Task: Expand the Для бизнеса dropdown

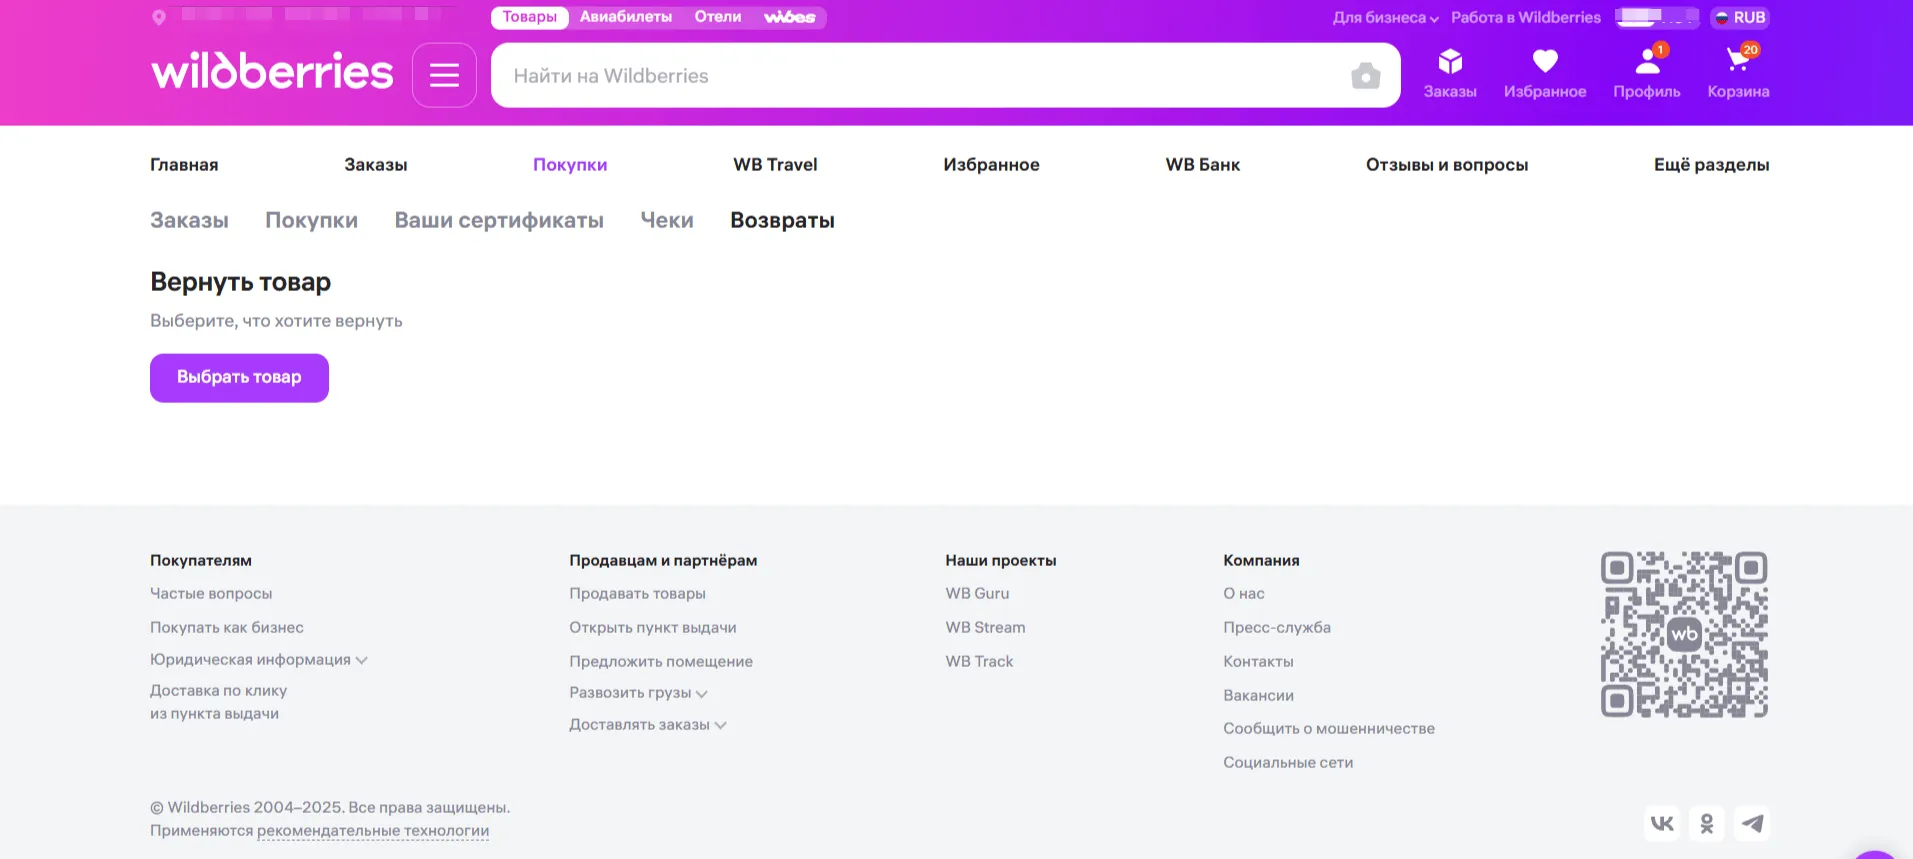Action: [1385, 18]
